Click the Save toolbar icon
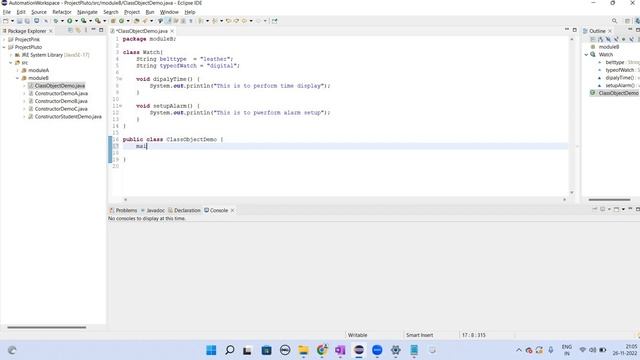This screenshot has height=360, width=640. (x=19, y=21)
